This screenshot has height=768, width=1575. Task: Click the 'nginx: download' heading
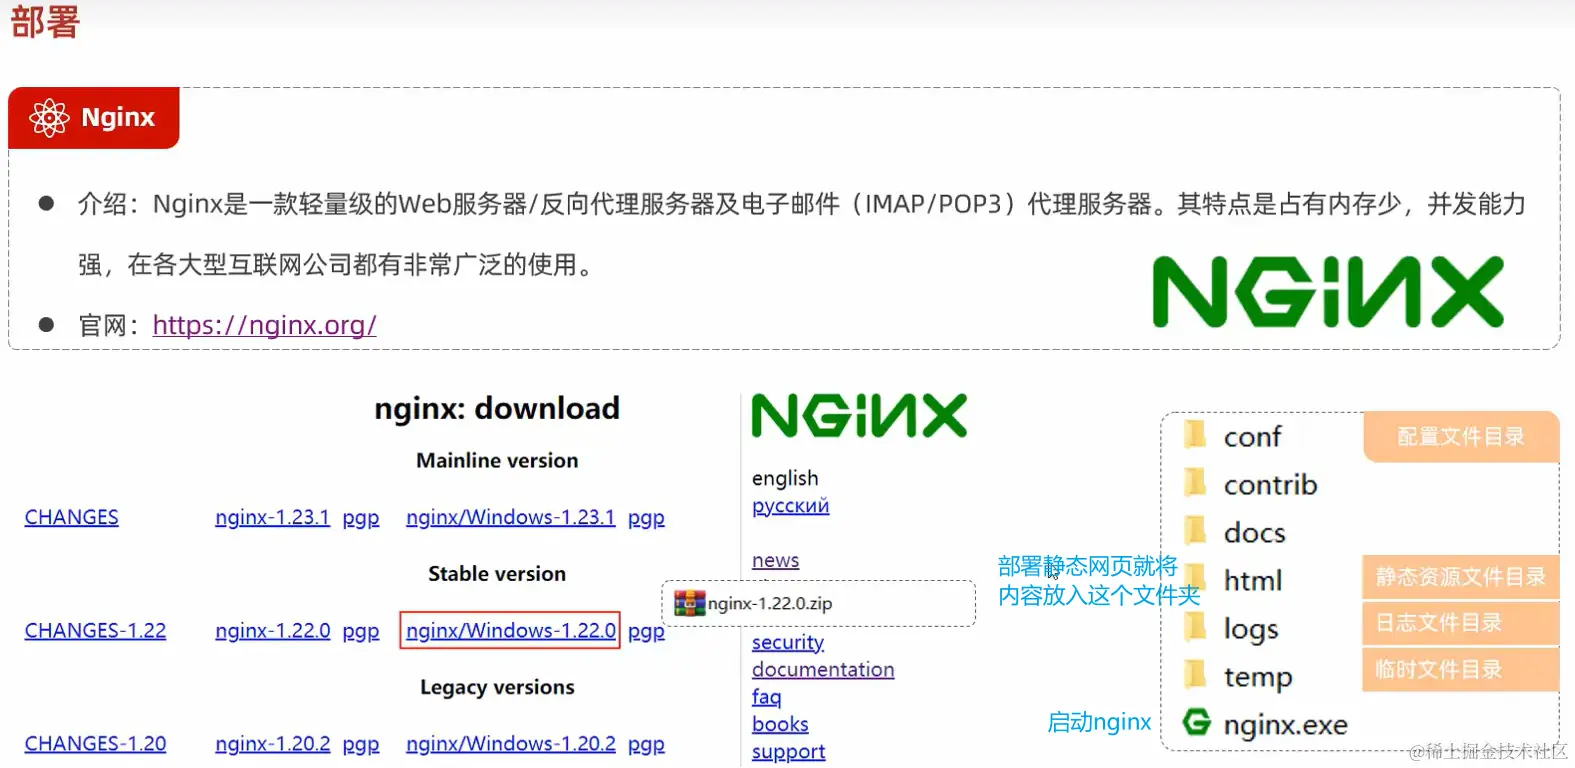click(497, 408)
